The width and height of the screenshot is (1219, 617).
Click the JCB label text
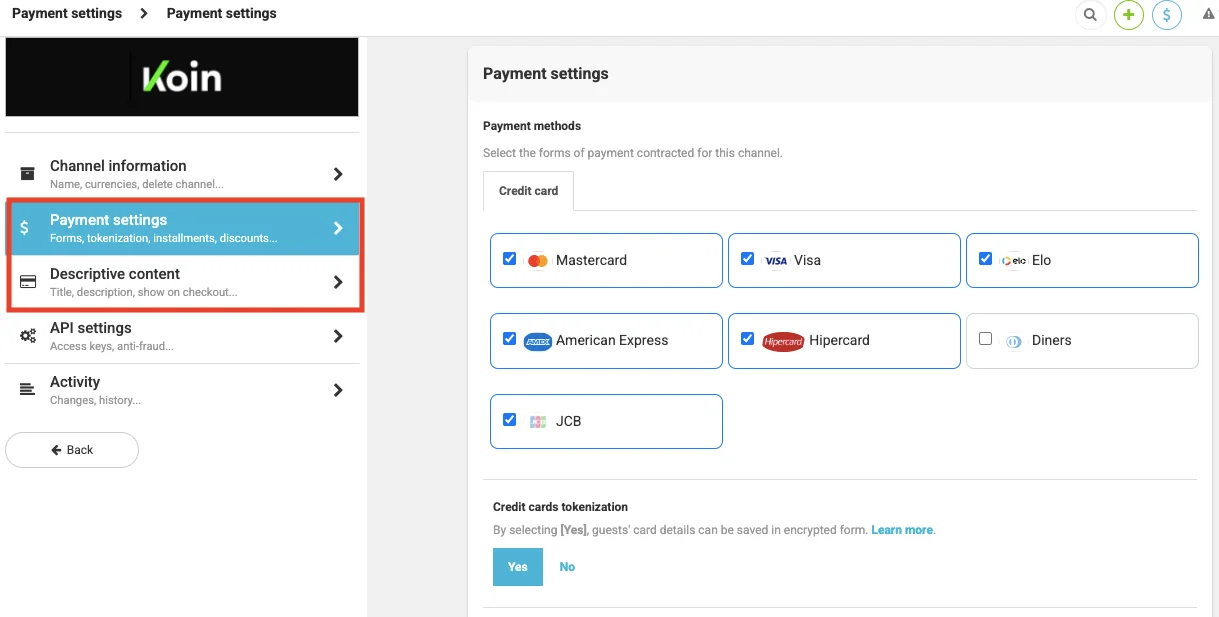click(568, 421)
